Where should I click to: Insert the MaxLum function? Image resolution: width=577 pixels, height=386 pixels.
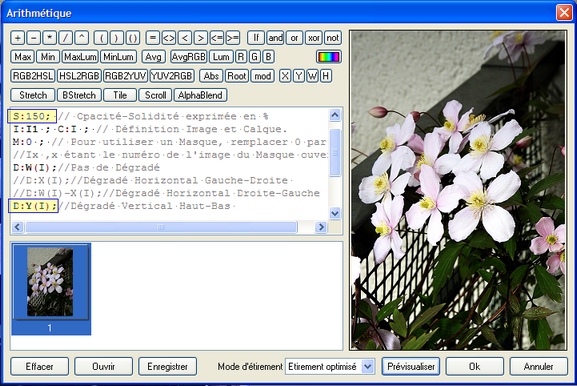(80, 57)
